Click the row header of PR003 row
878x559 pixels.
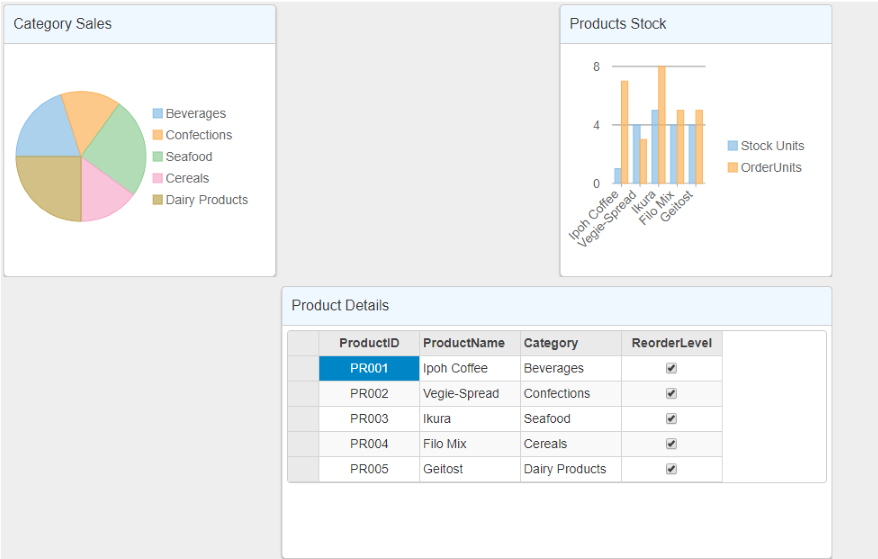coord(303,419)
